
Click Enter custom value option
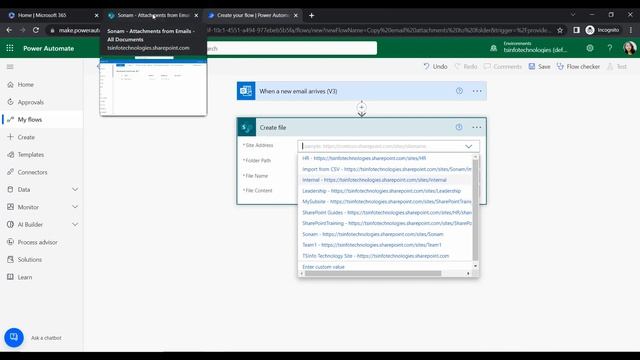(323, 267)
